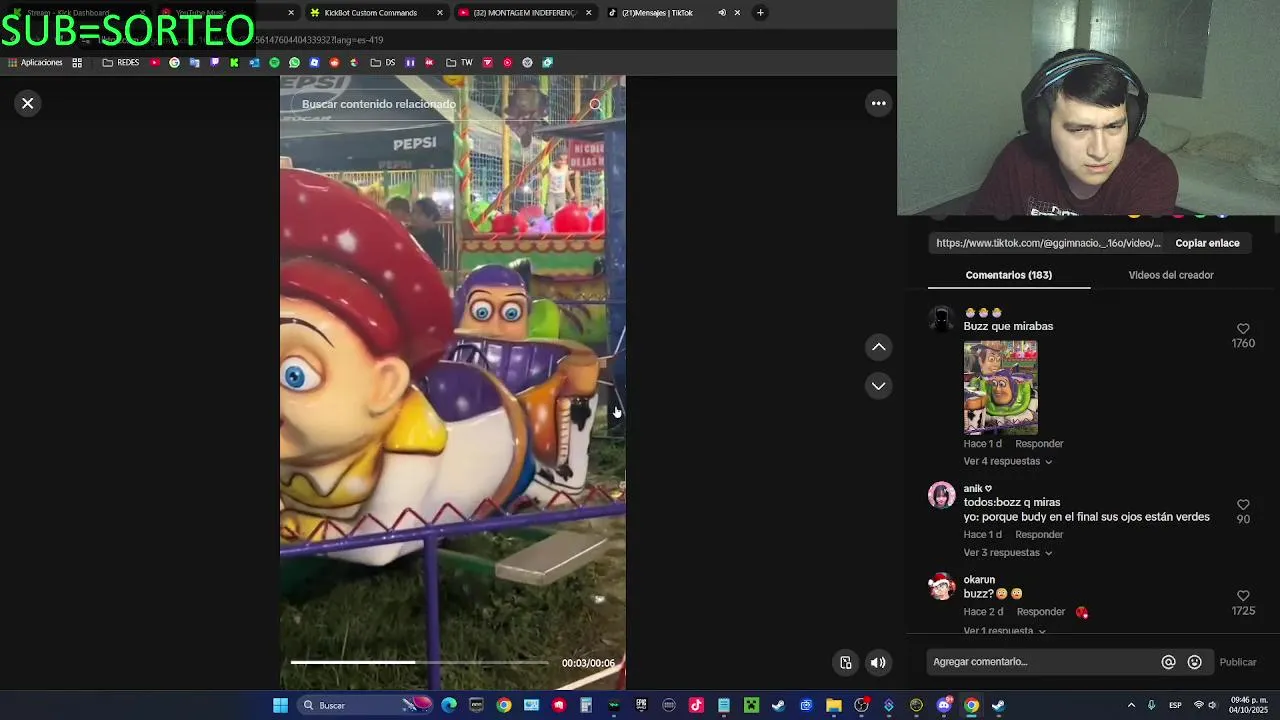This screenshot has width=1280, height=720.
Task: Close the TikTok video viewer with X
Action: 28,103
